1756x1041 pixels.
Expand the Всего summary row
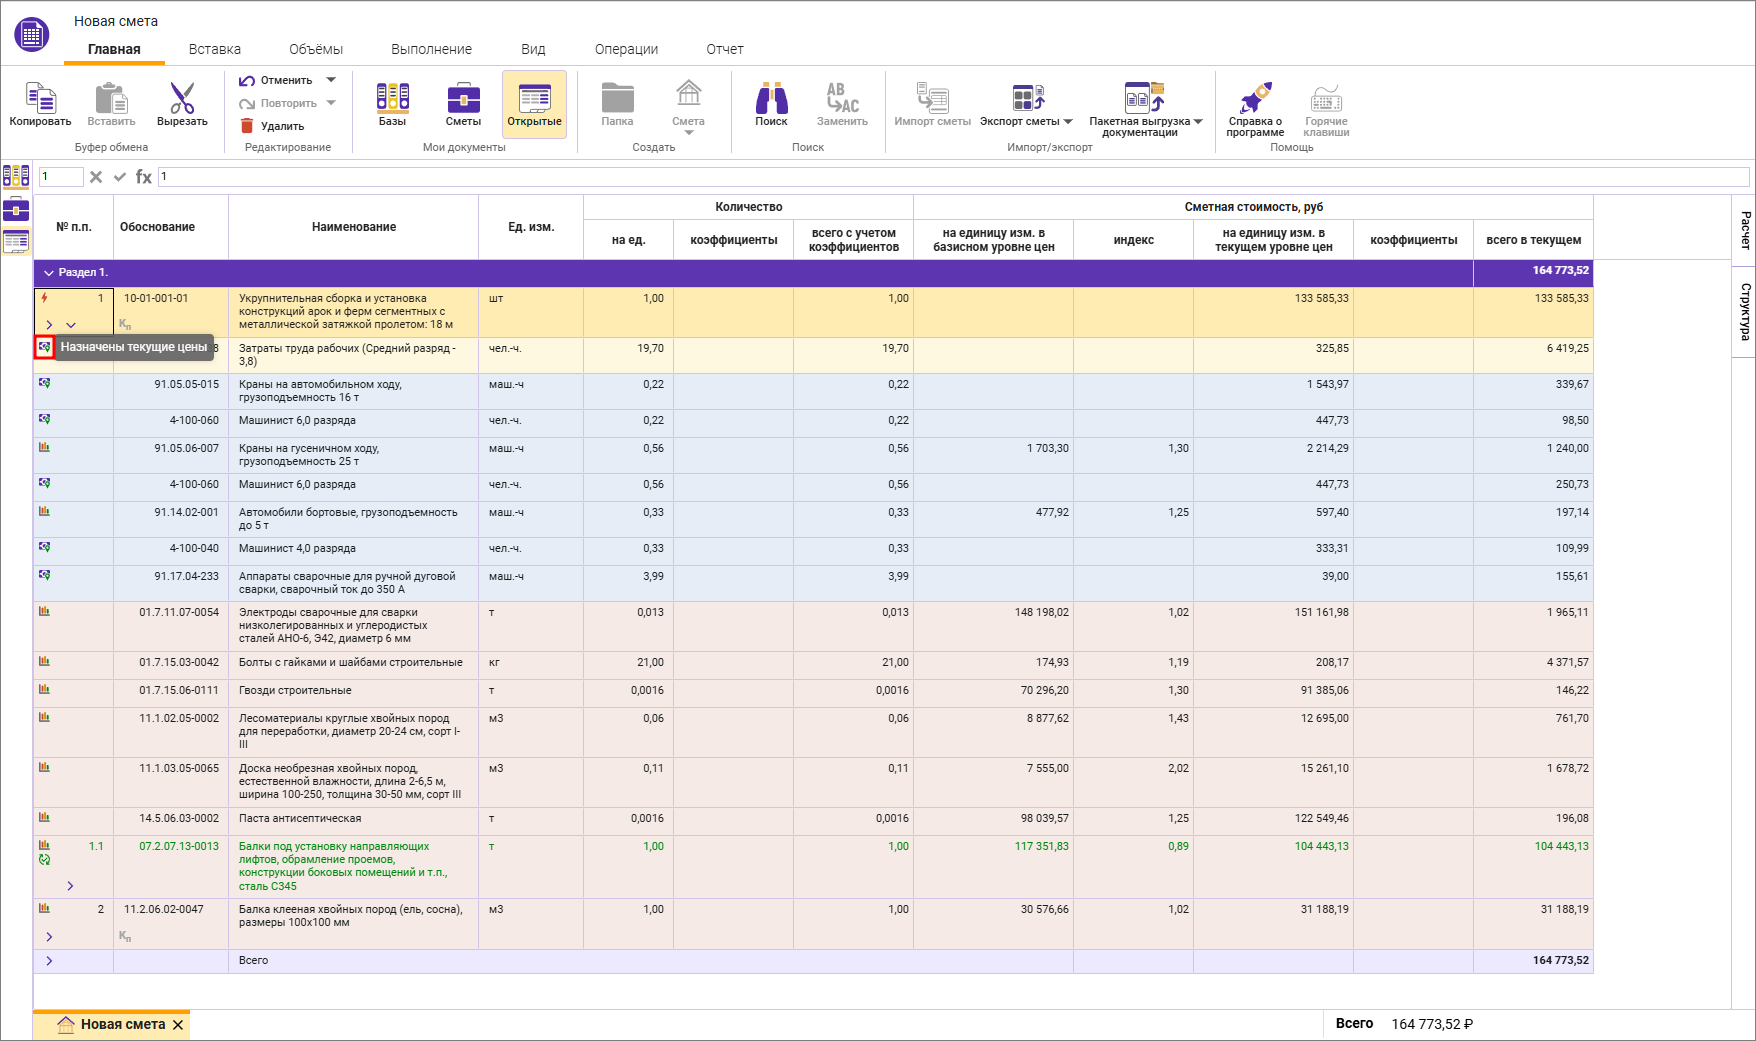[x=49, y=961]
